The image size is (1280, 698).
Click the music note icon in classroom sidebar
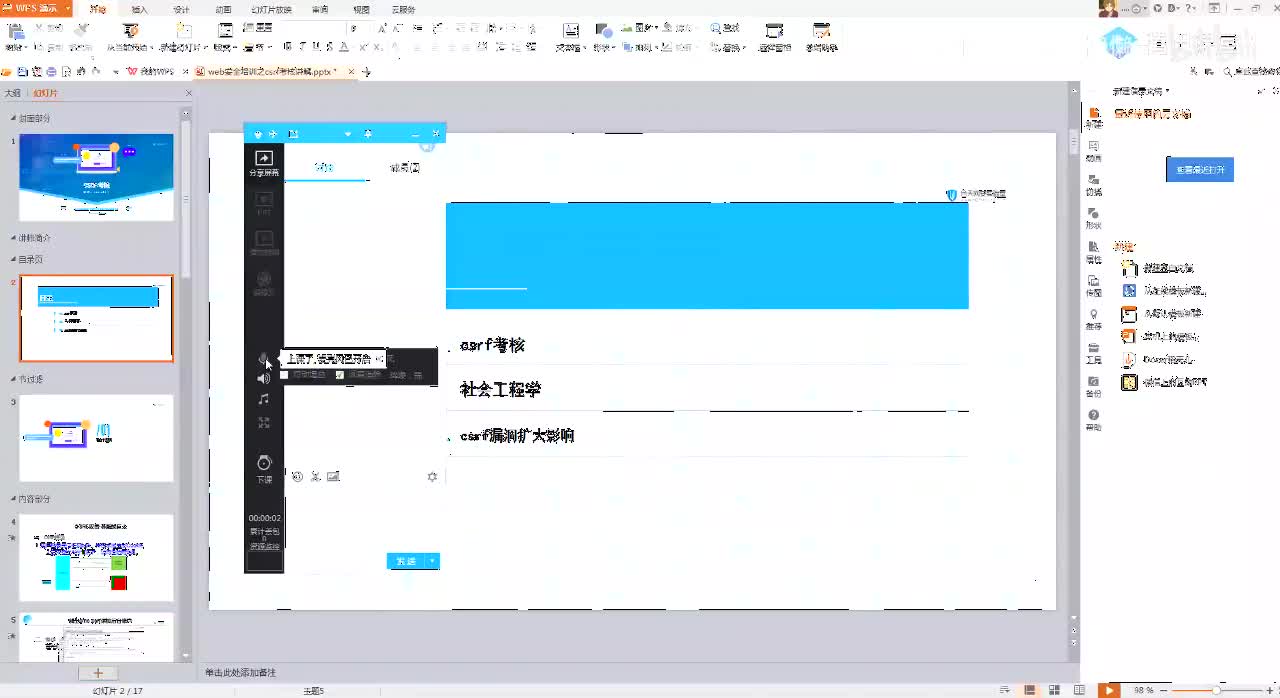pos(264,399)
